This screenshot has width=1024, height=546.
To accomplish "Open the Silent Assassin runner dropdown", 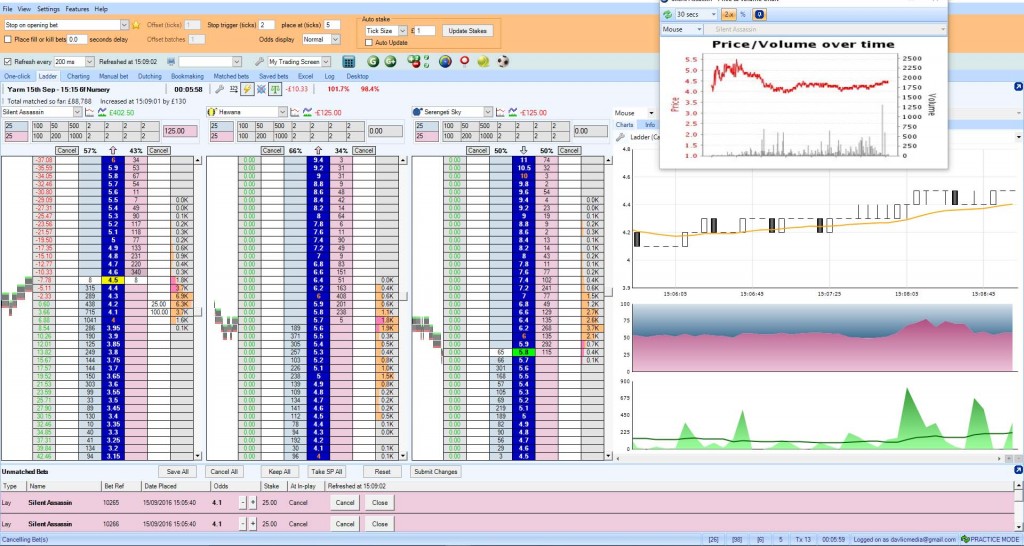I will click(x=77, y=112).
